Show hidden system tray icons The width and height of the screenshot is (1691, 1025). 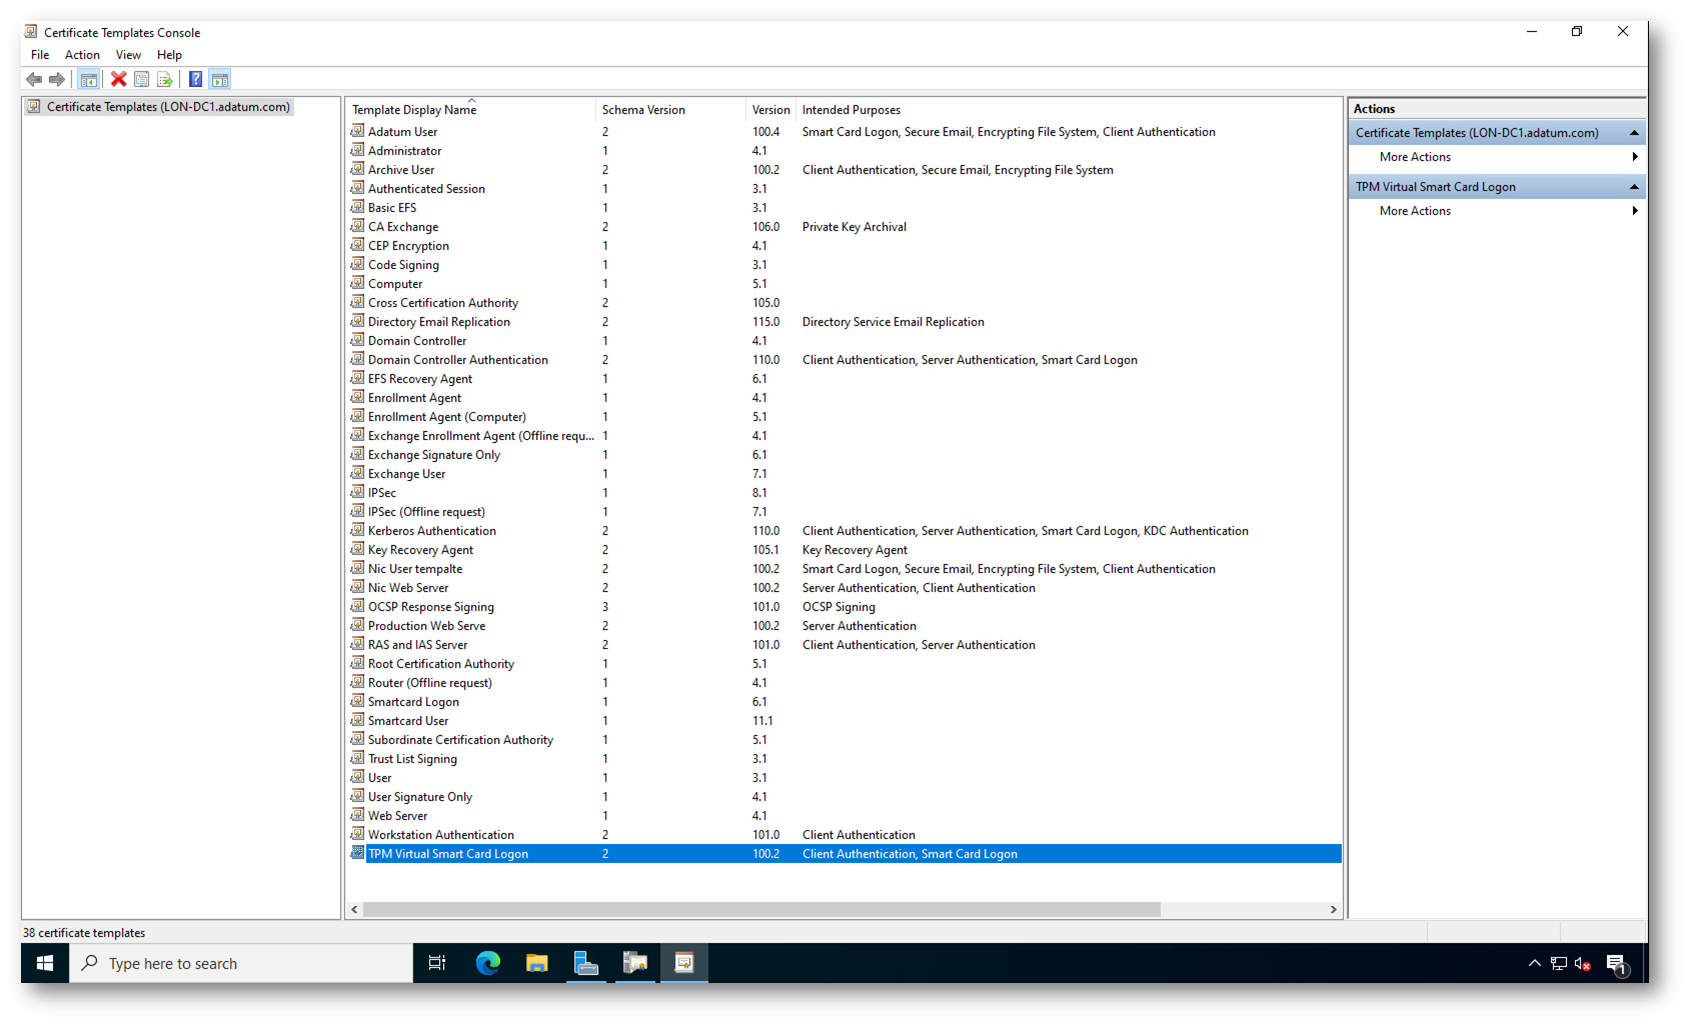(x=1534, y=963)
